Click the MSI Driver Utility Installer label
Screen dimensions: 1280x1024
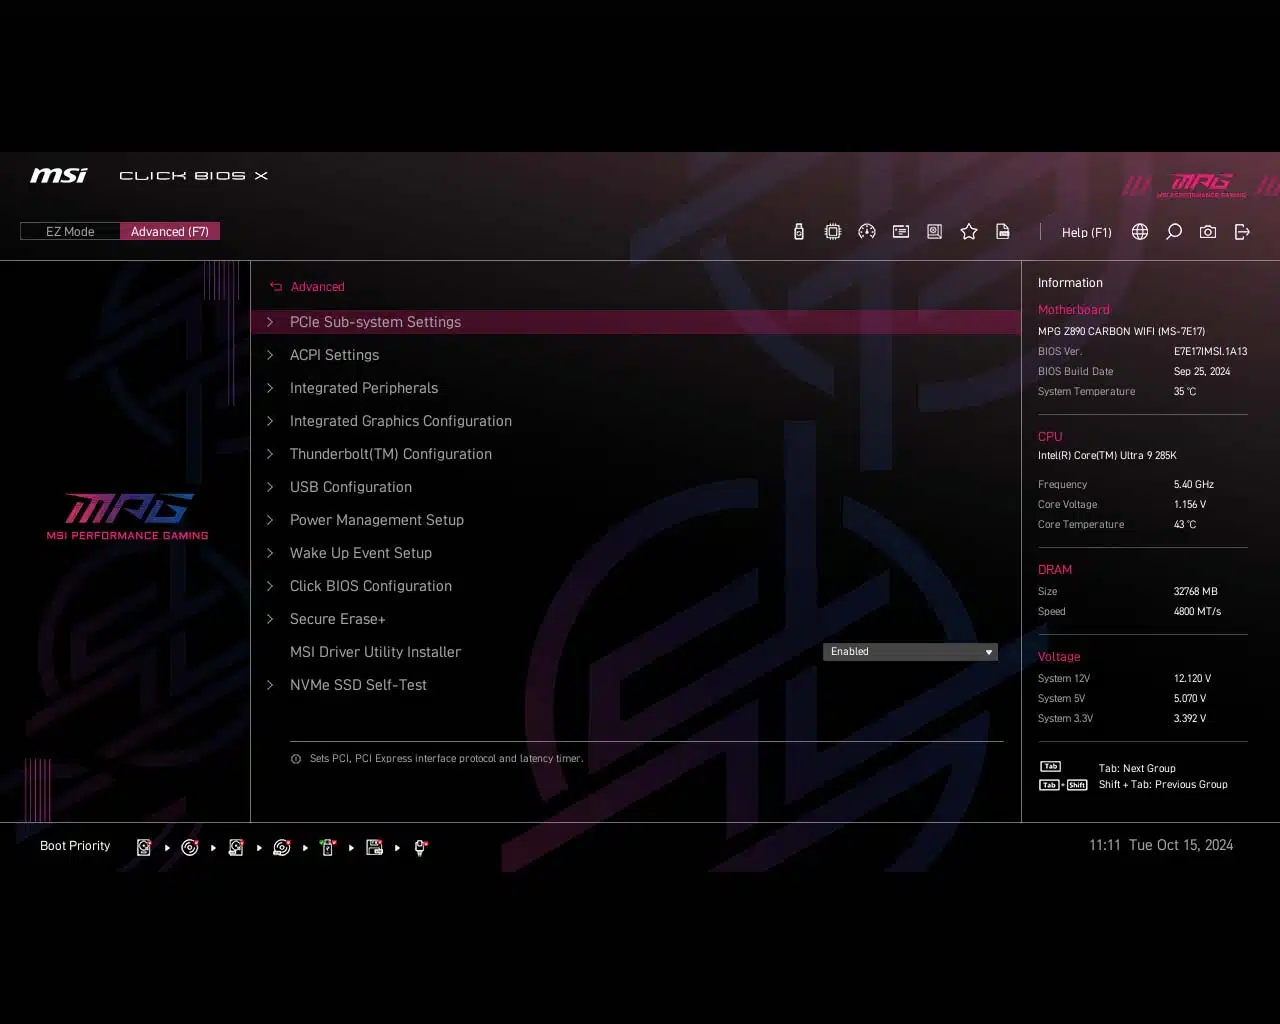(x=375, y=652)
